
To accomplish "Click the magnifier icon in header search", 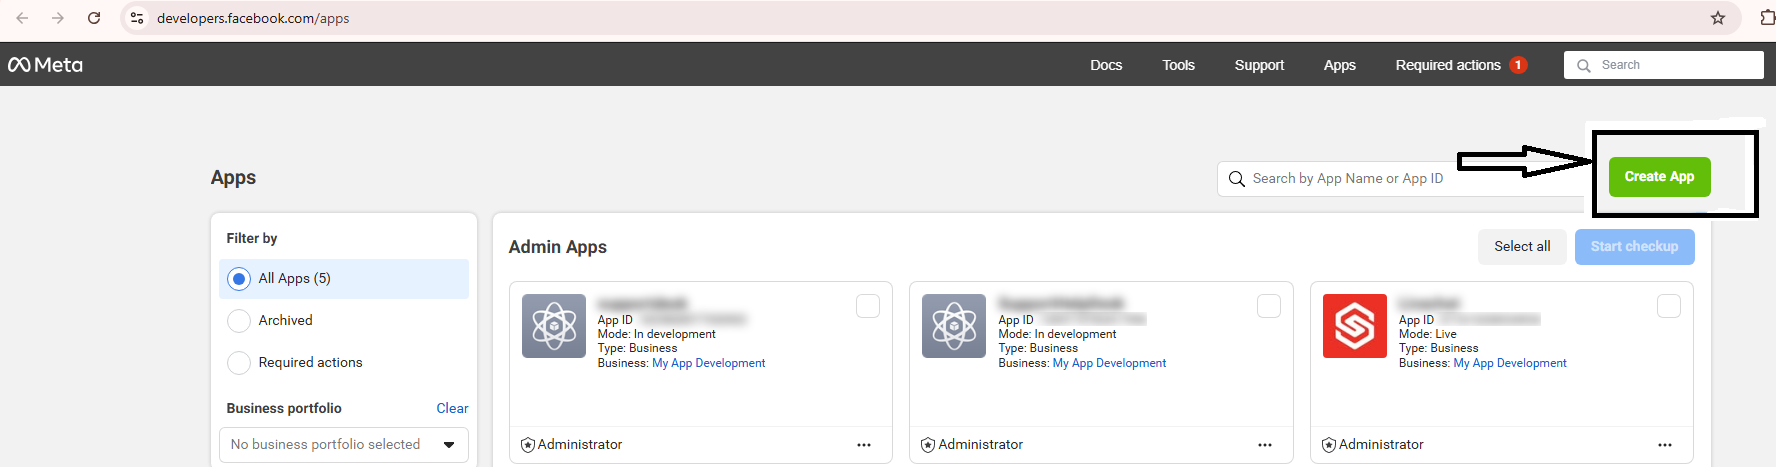I will point(1584,65).
